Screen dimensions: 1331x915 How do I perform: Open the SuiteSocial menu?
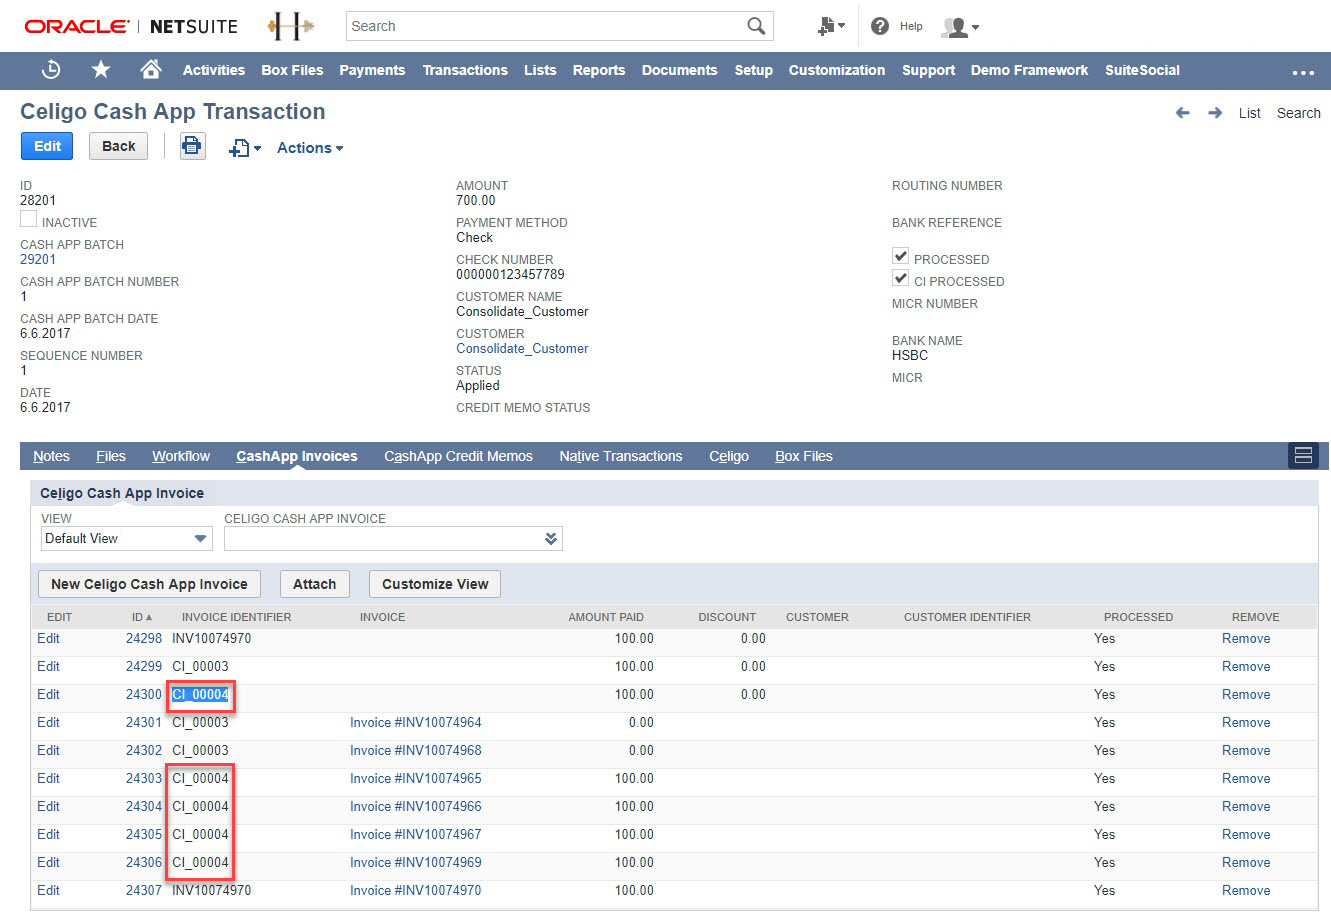coord(1143,70)
